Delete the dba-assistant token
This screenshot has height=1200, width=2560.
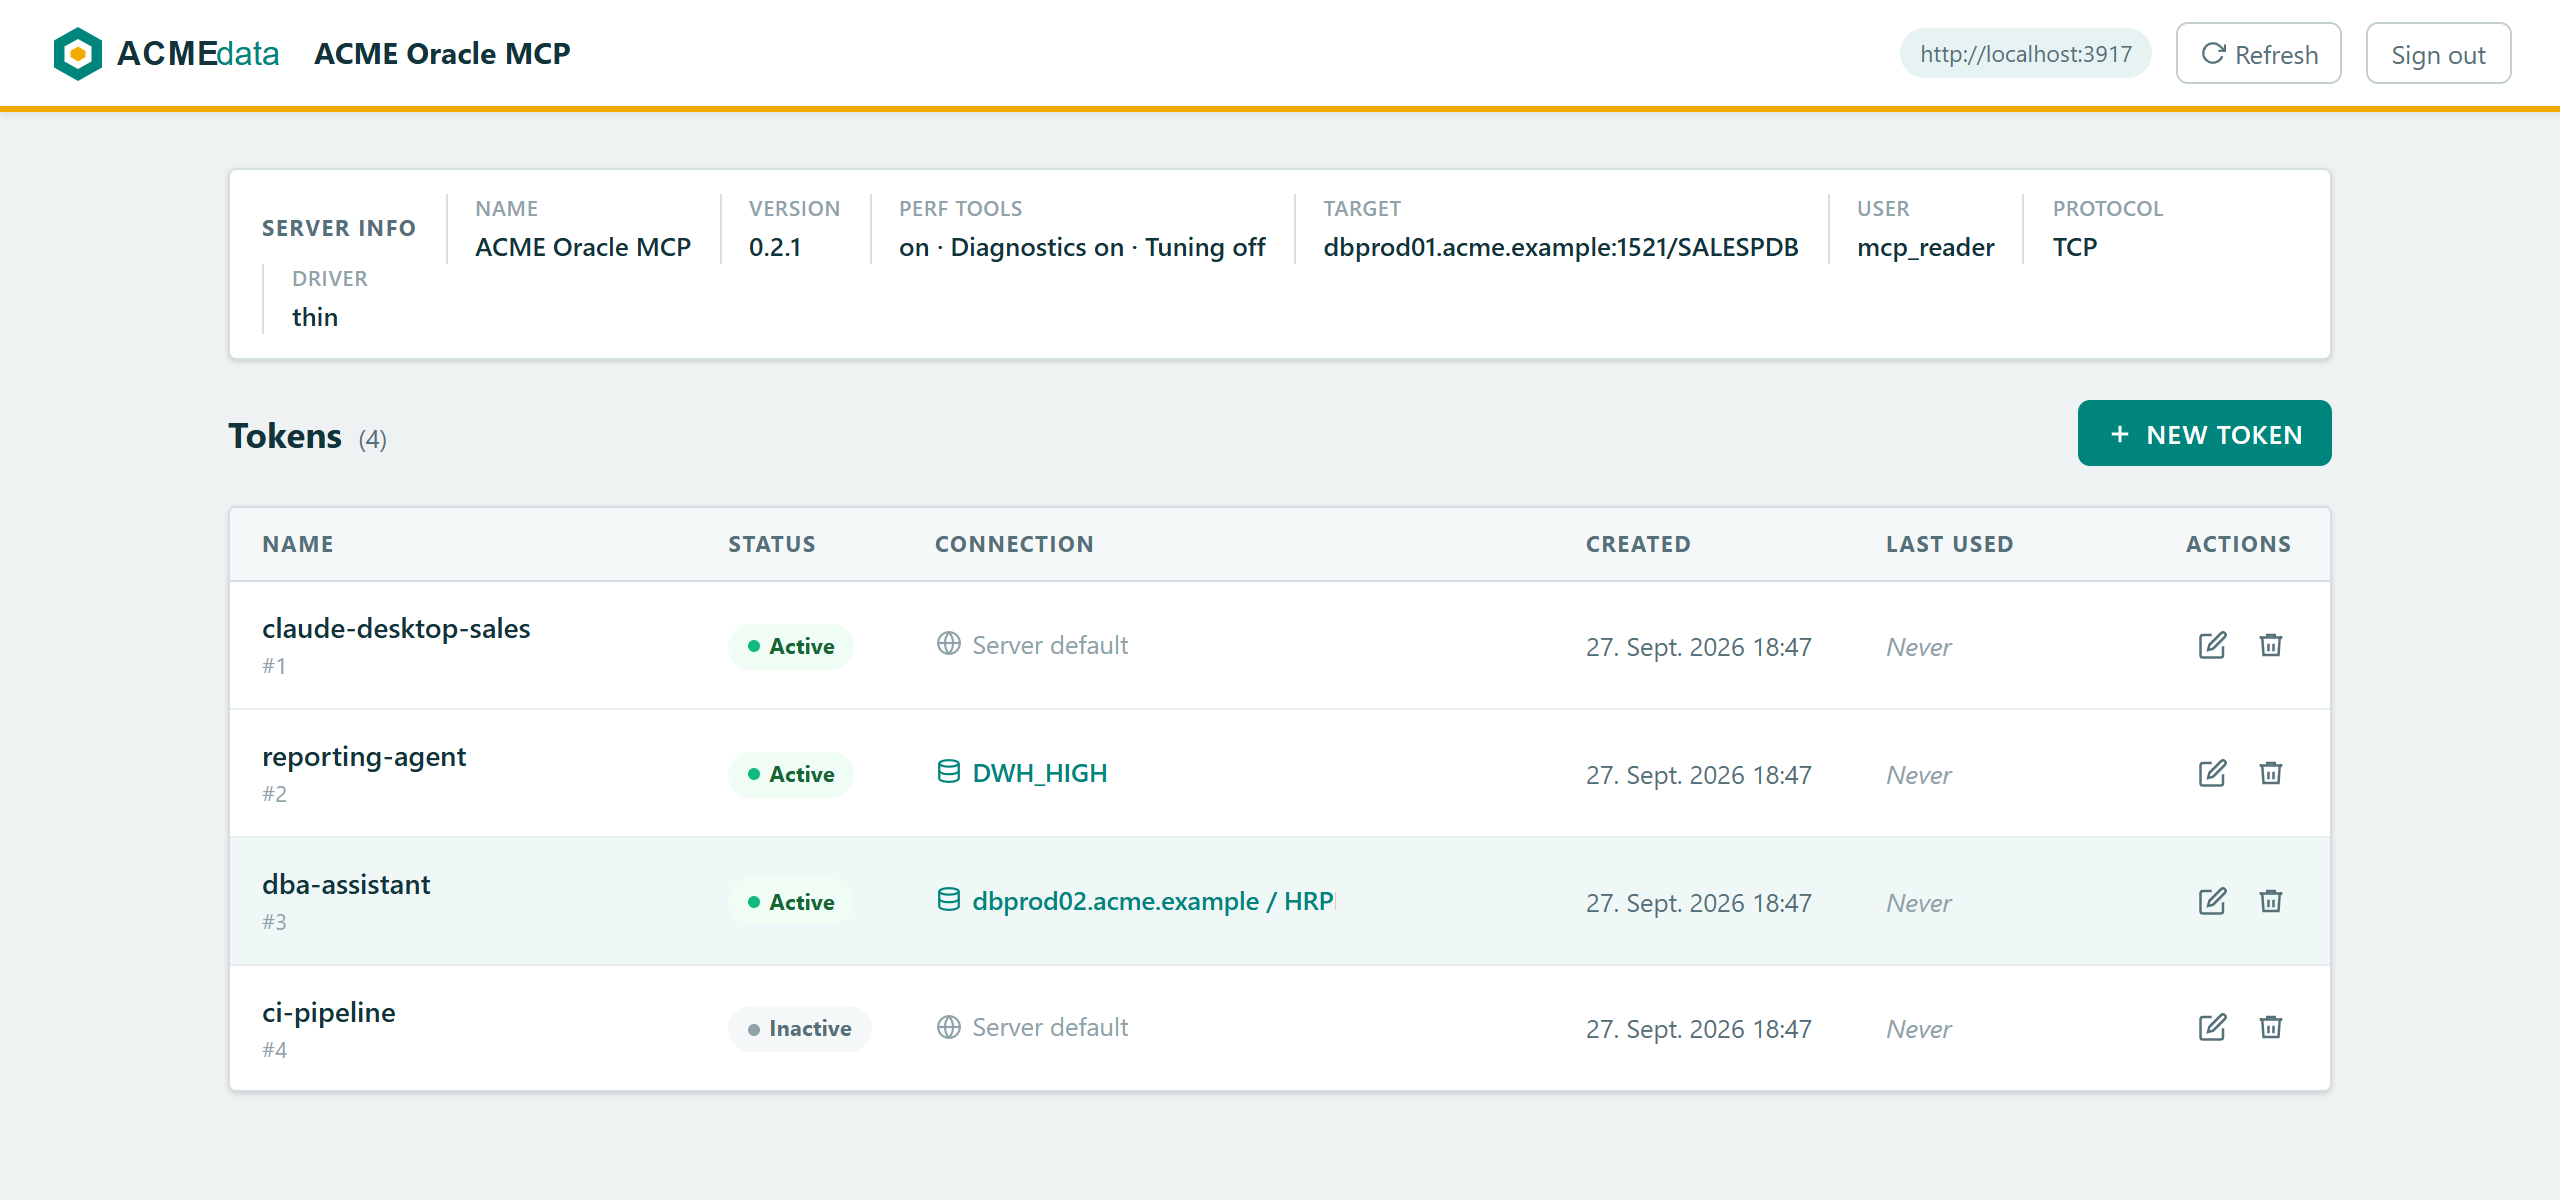[x=2271, y=901]
